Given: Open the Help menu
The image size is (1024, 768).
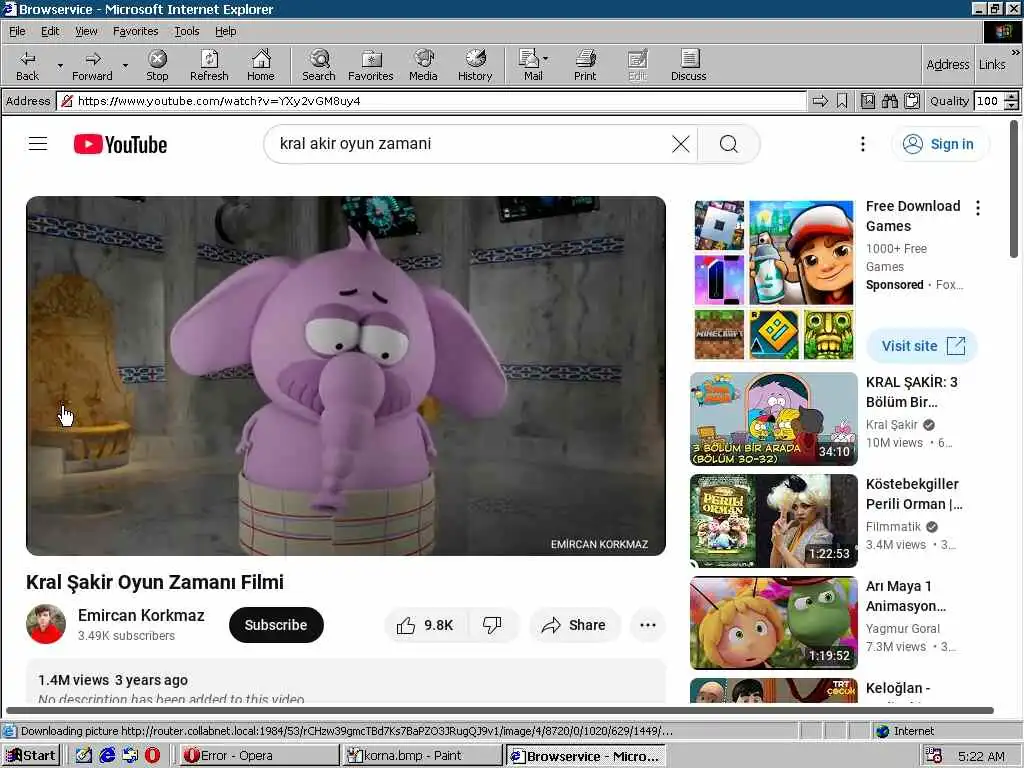Looking at the screenshot, I should coord(225,31).
